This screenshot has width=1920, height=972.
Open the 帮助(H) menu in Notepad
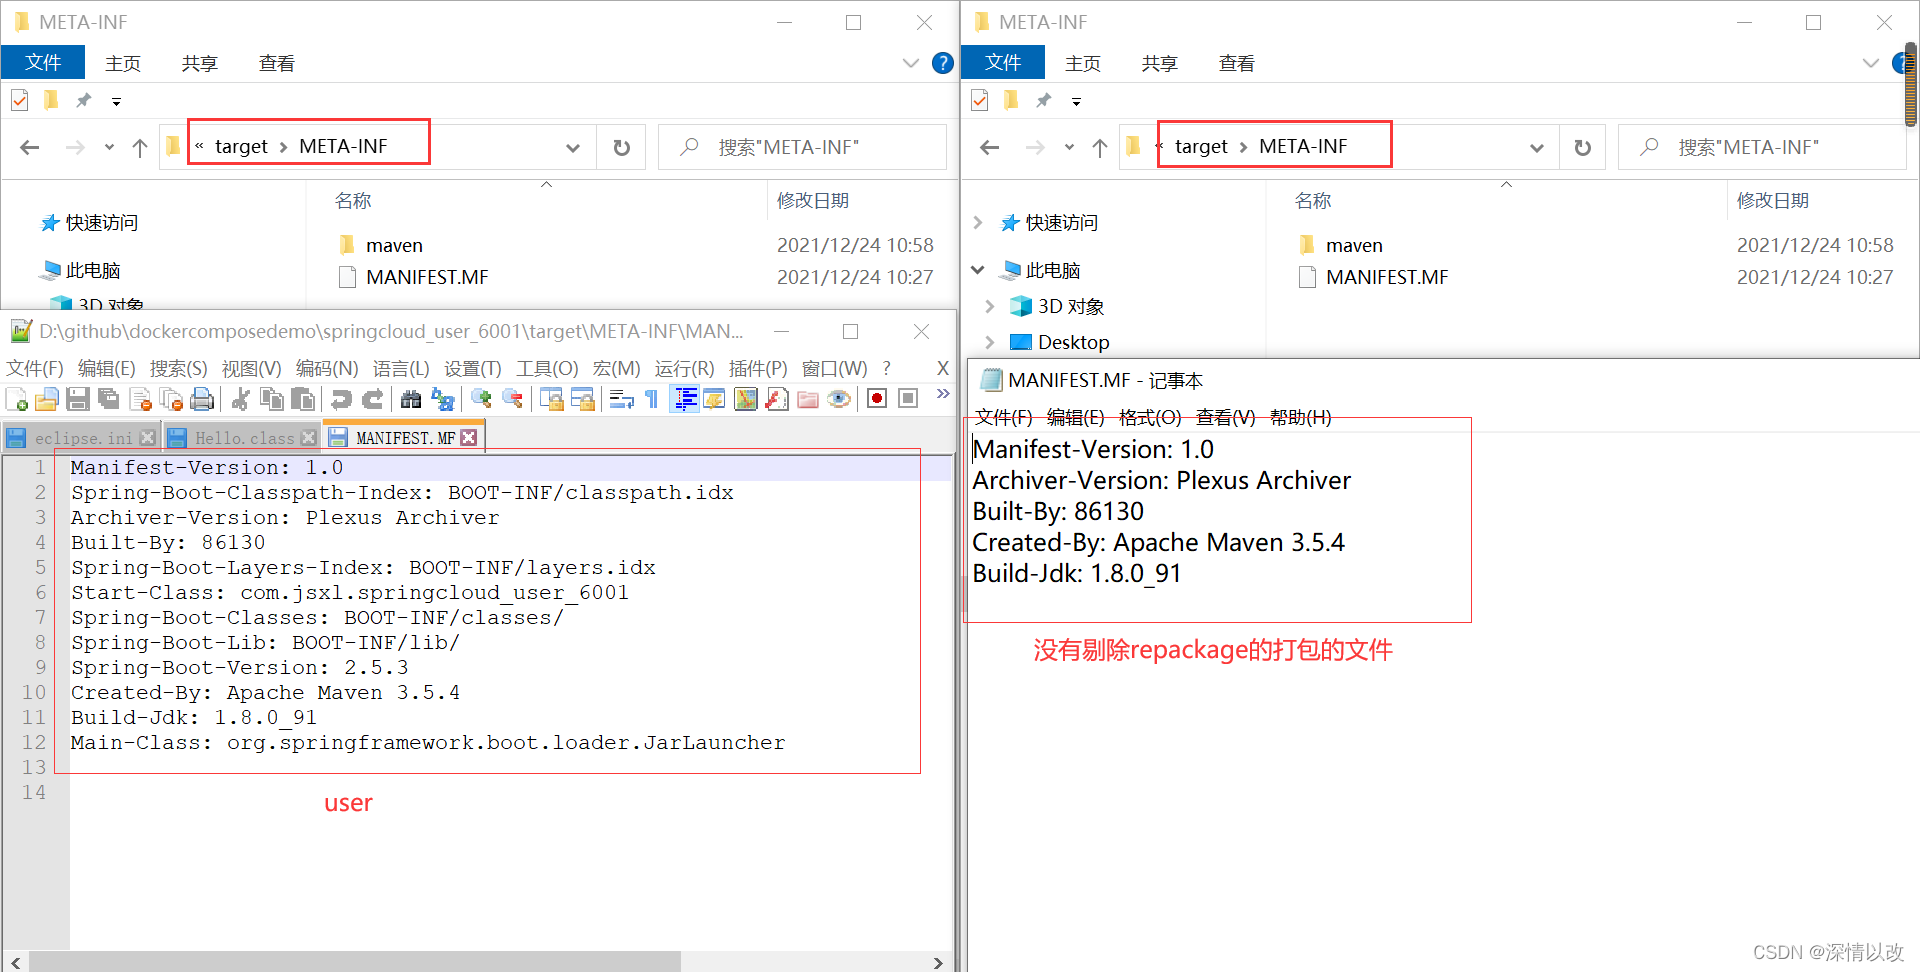[x=1301, y=417]
